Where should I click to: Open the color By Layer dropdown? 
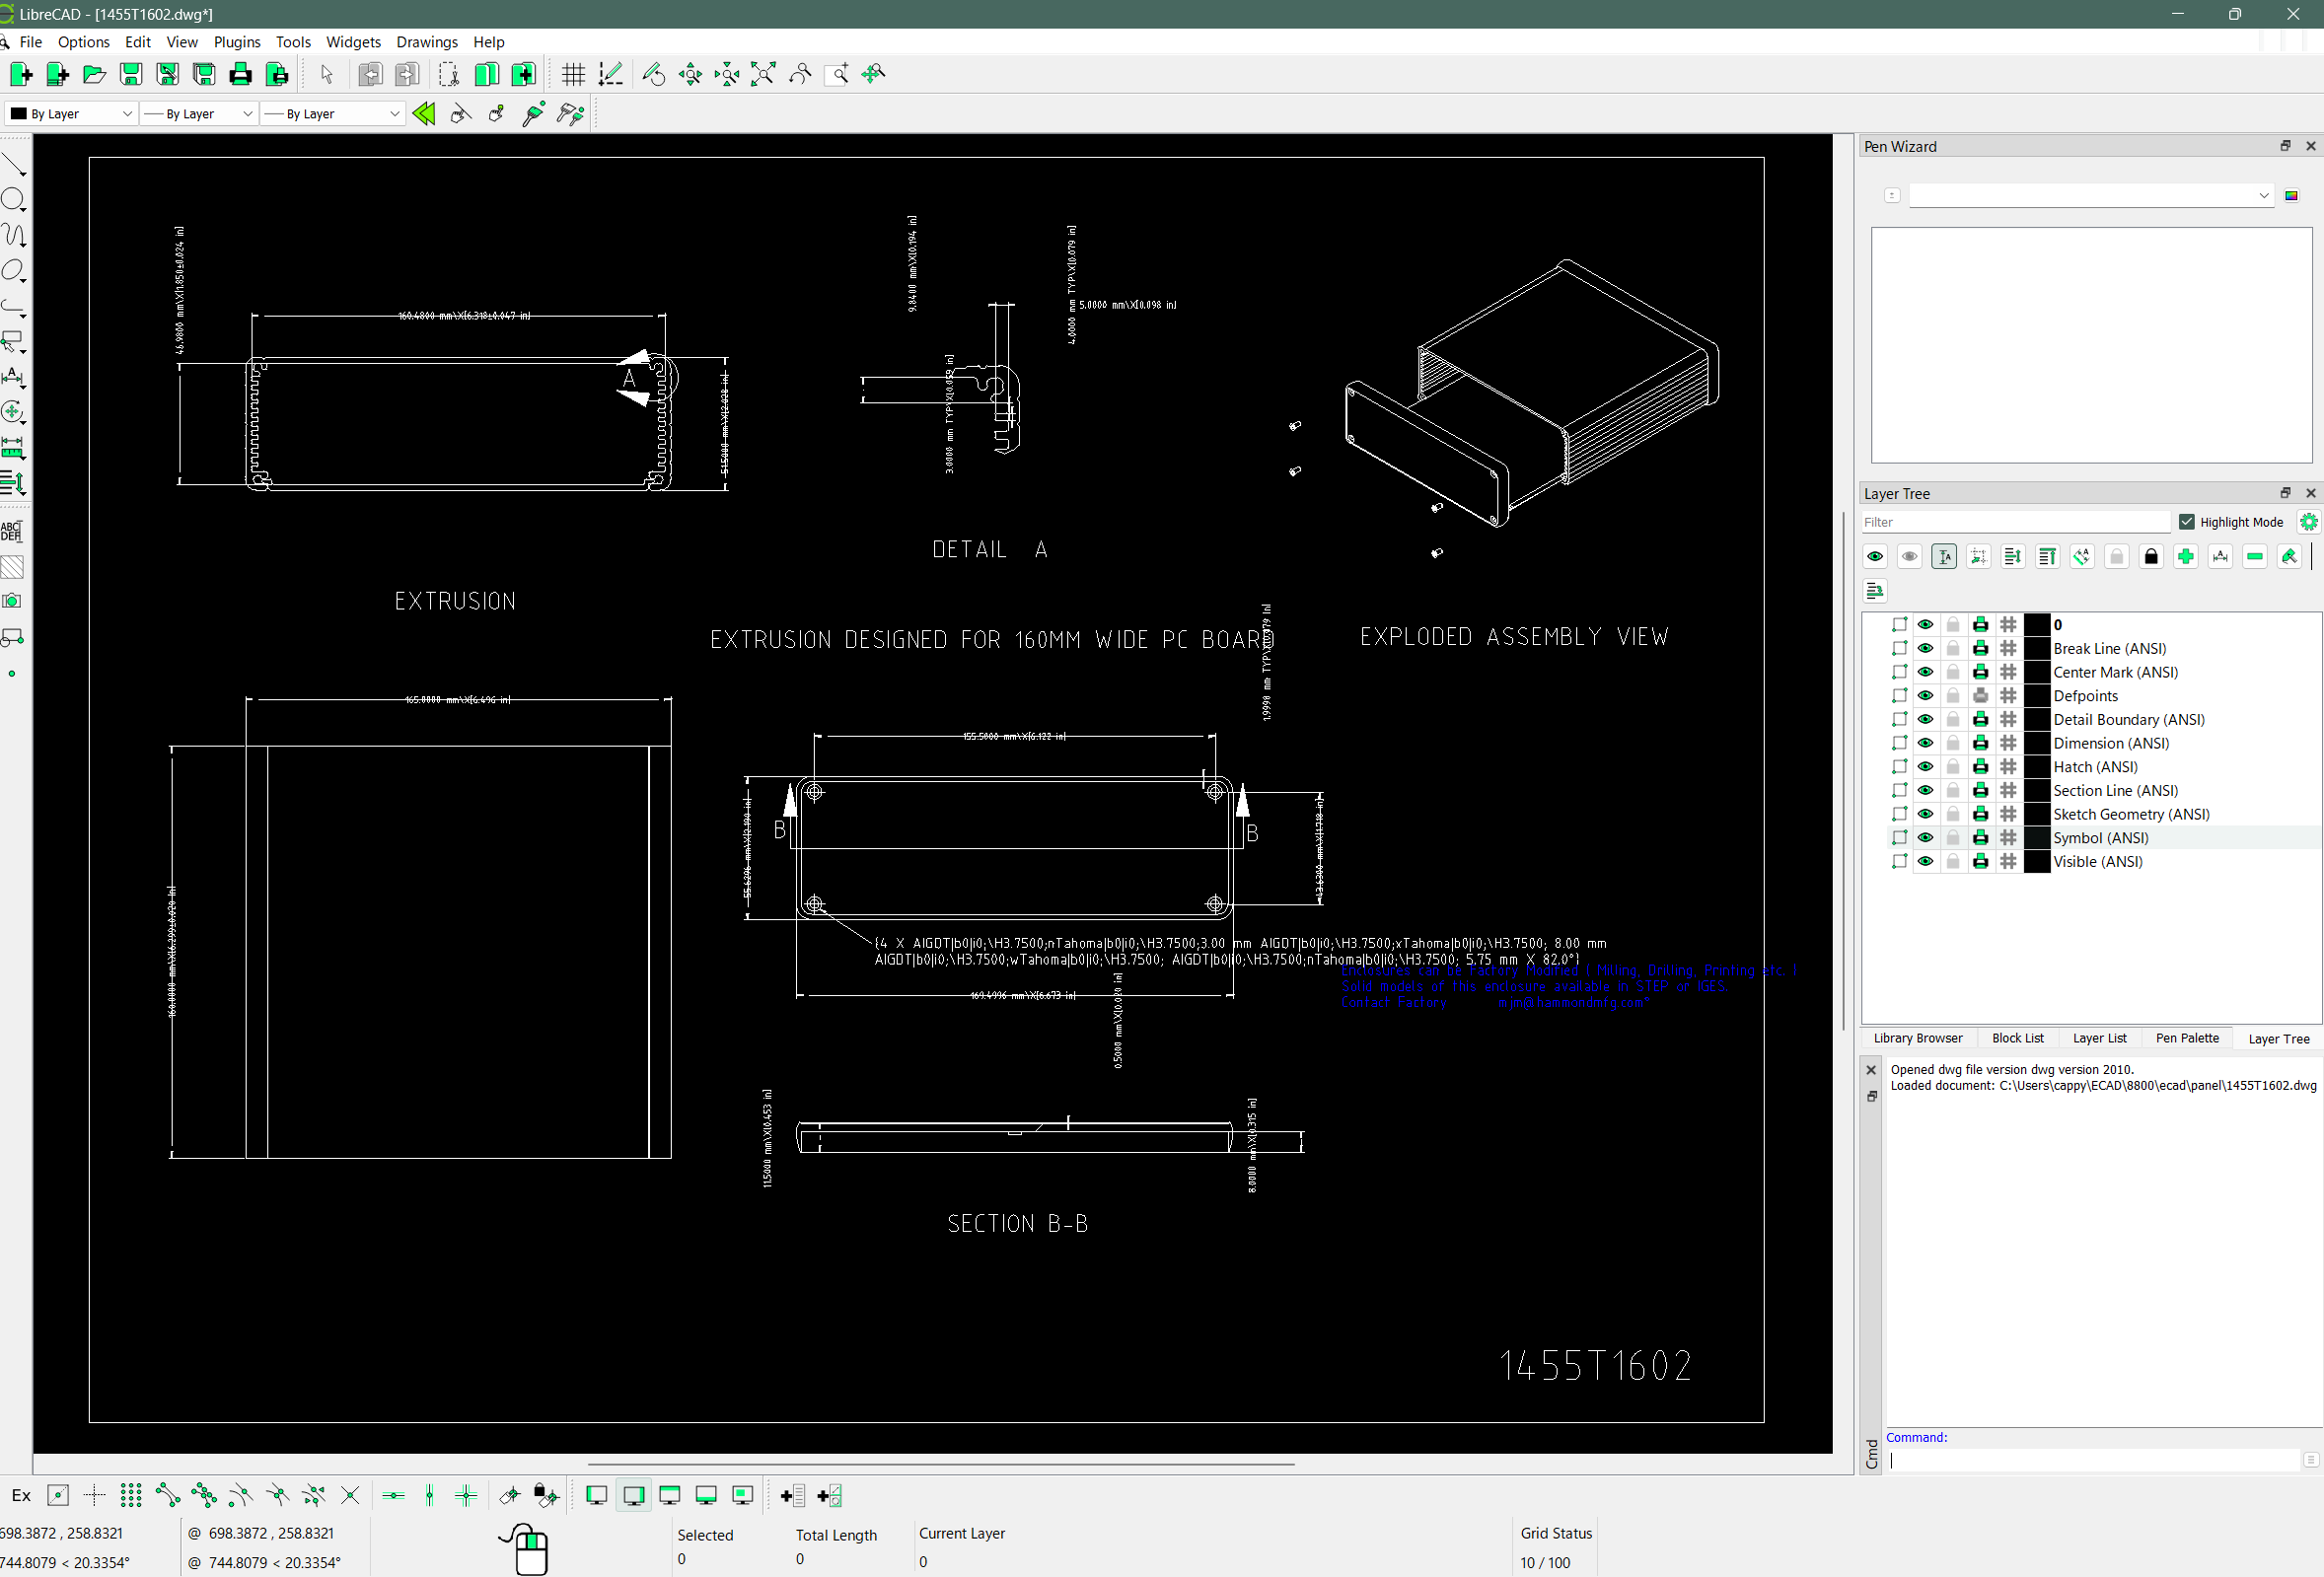tap(70, 114)
